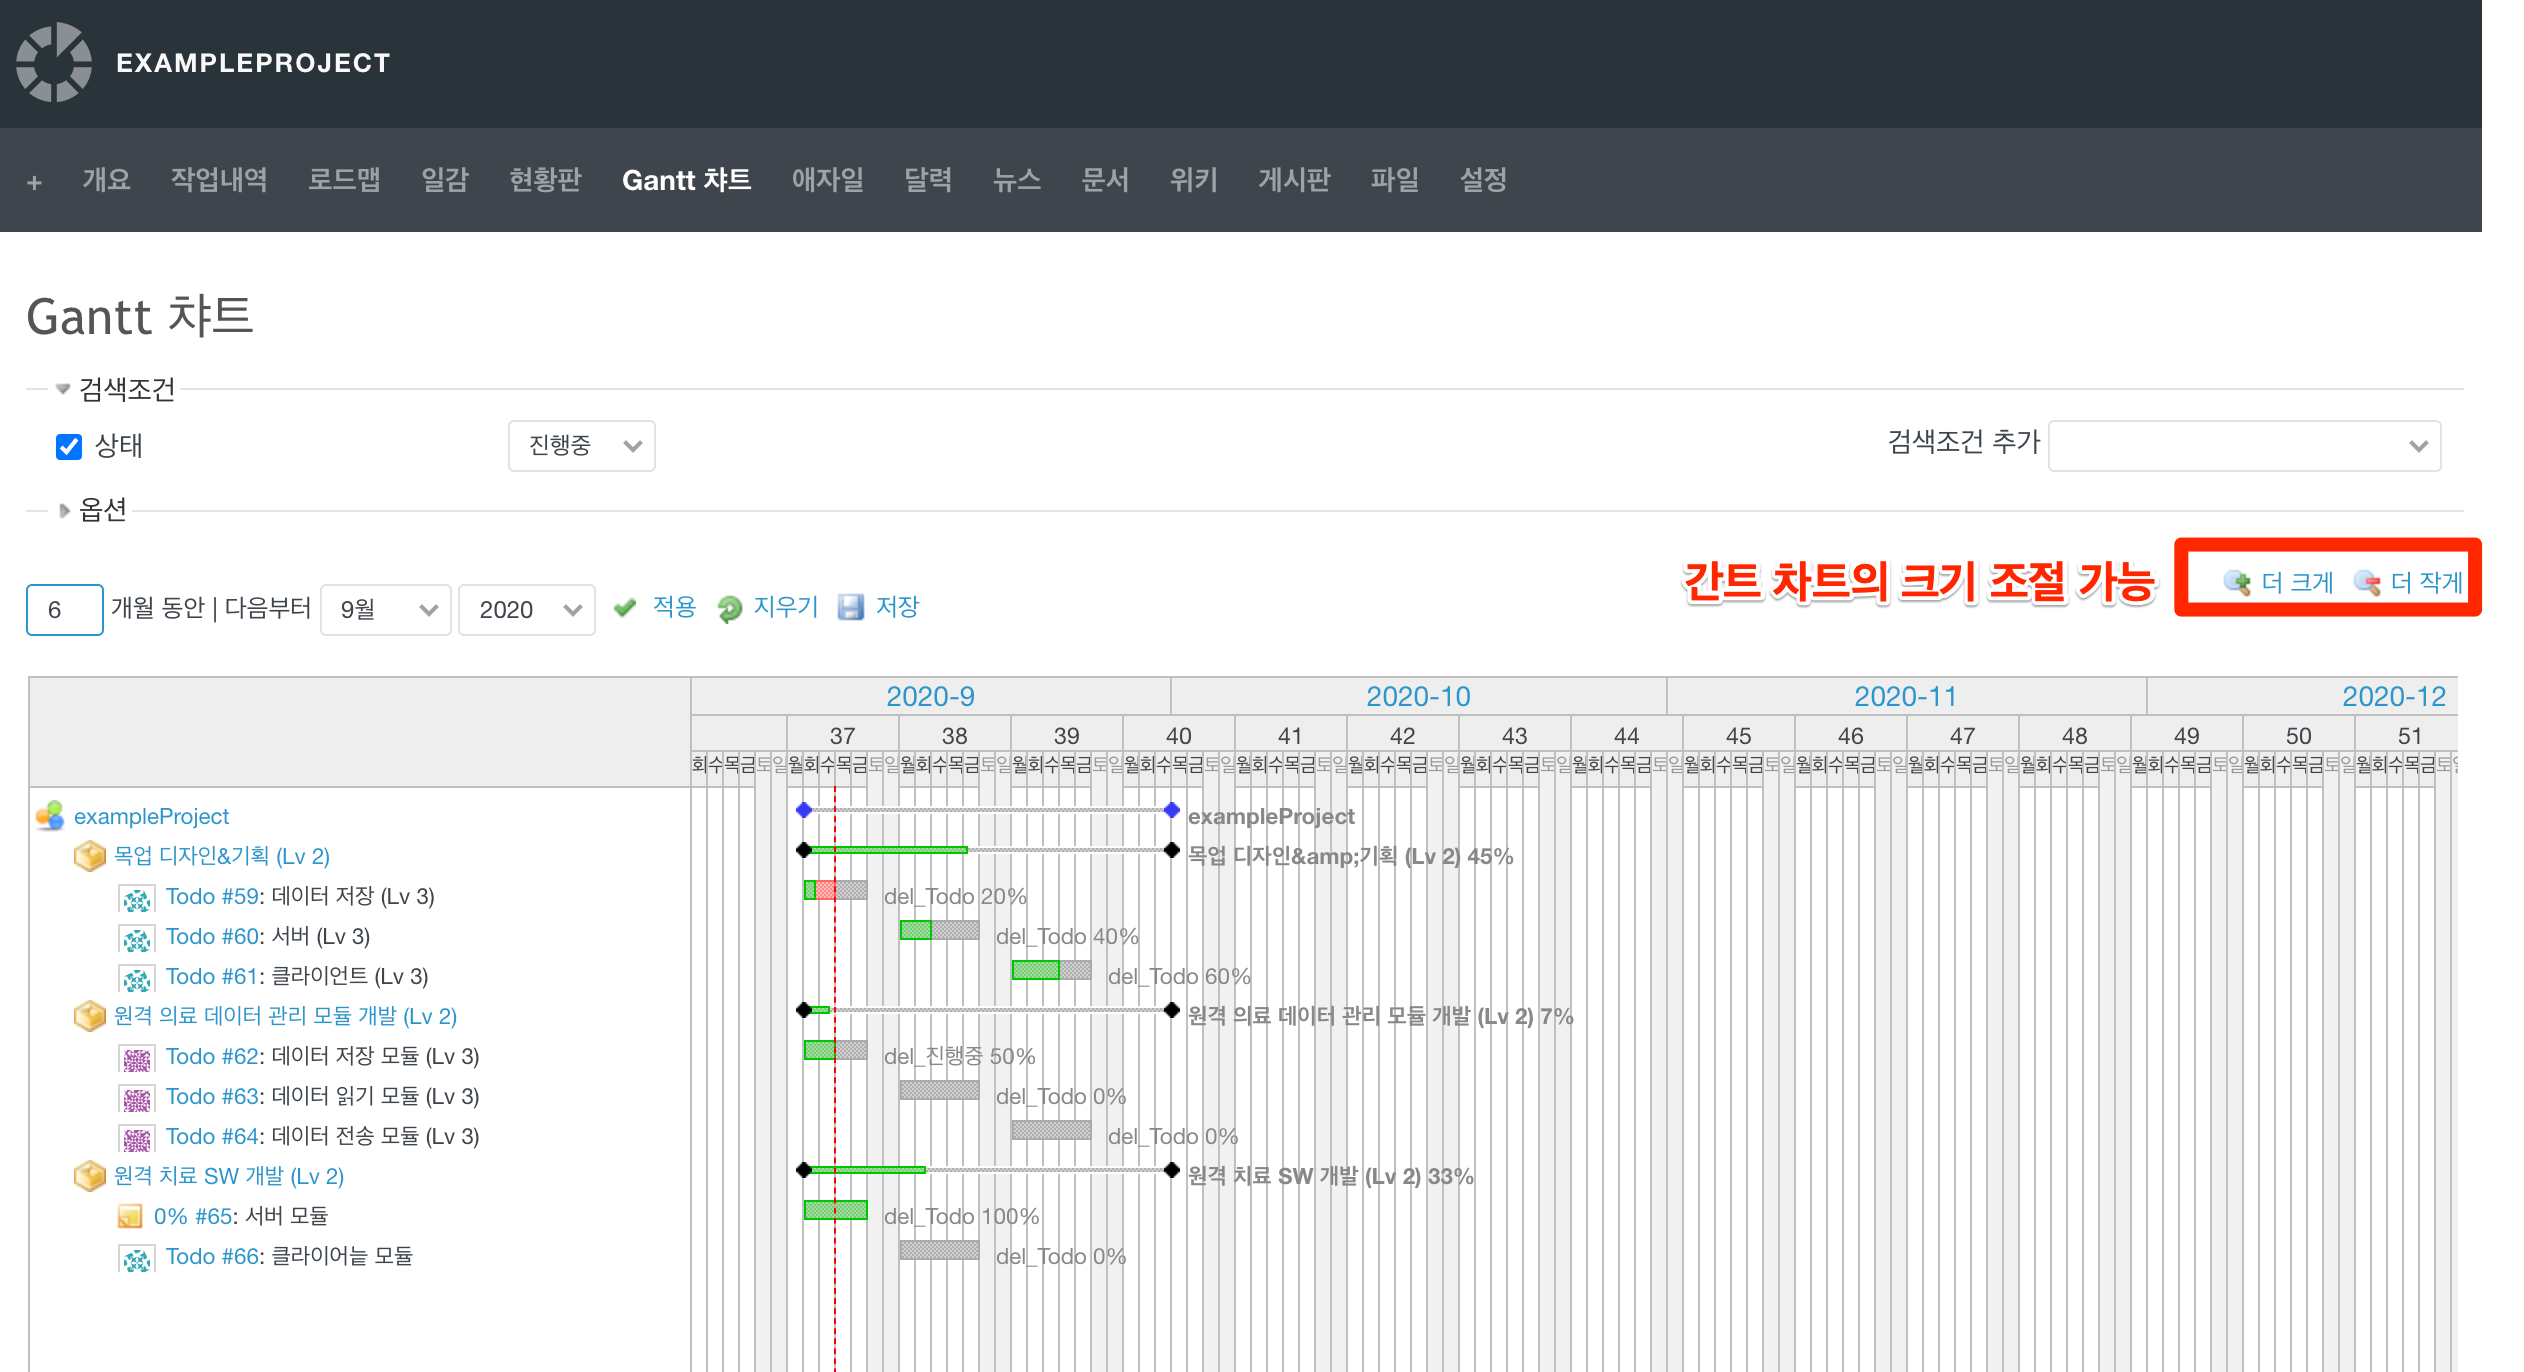The width and height of the screenshot is (2524, 1372).
Task: Click the months count input field
Action: click(x=64, y=610)
